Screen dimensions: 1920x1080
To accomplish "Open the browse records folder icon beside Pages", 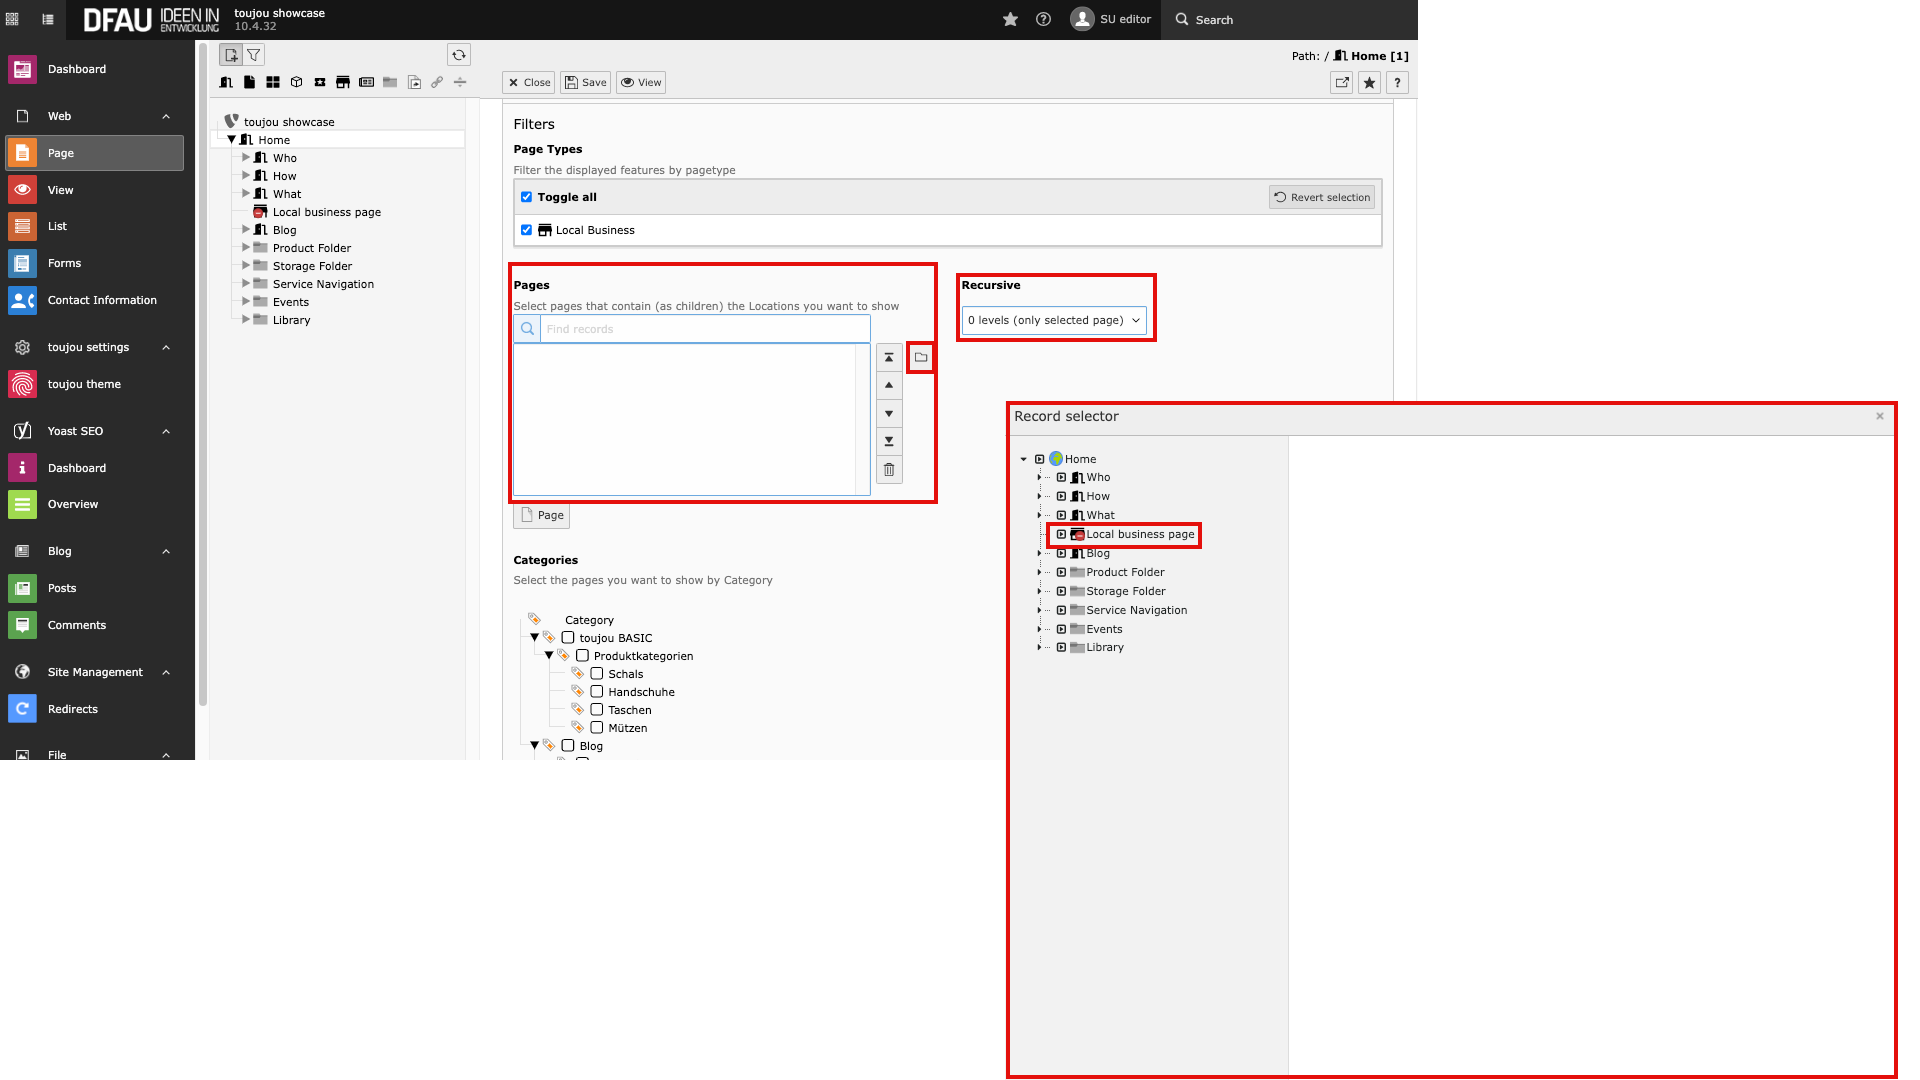I will [x=921, y=357].
